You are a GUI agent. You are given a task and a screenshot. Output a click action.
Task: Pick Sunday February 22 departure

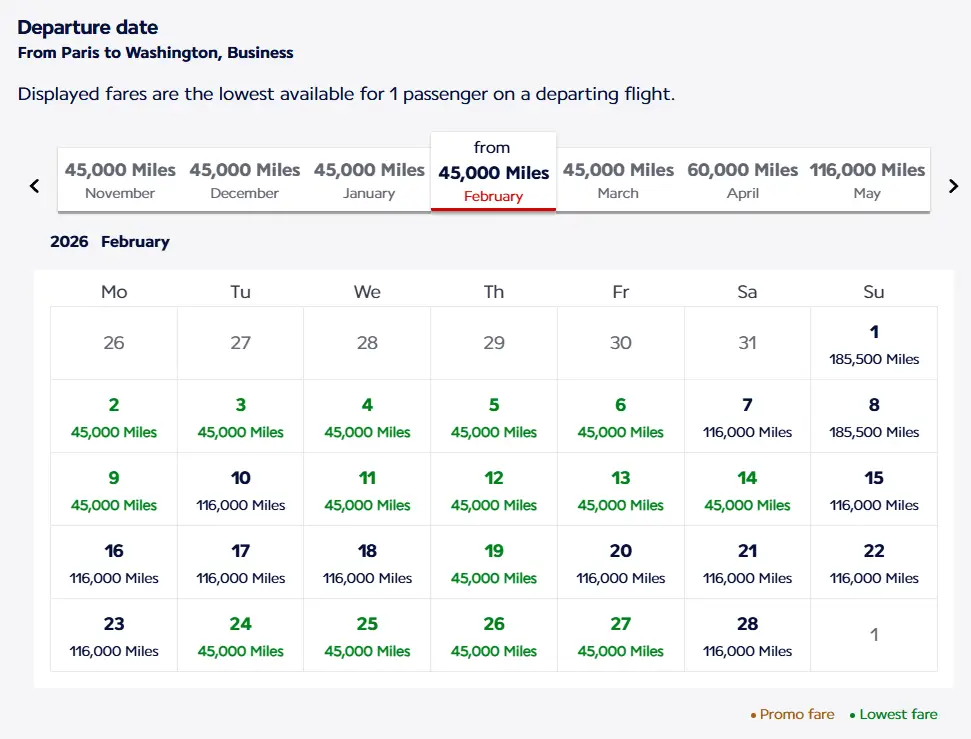(874, 563)
